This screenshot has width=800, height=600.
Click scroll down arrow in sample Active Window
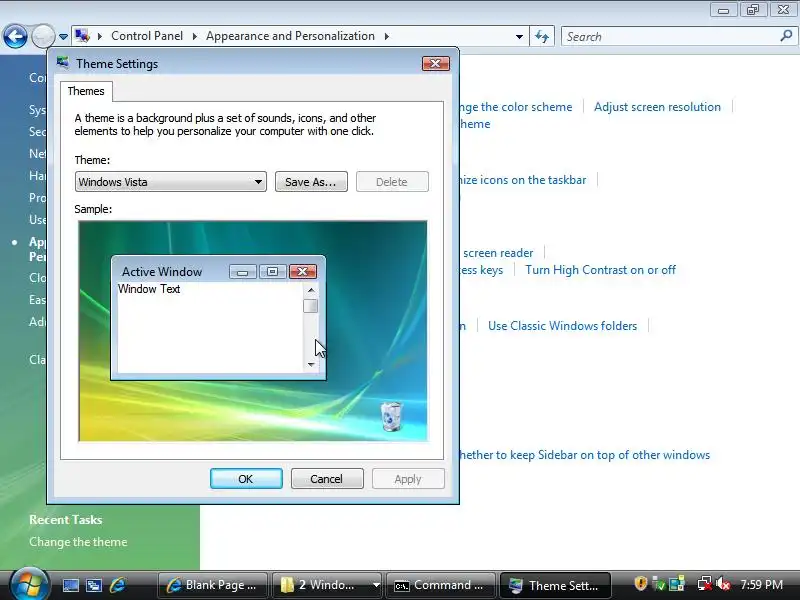311,364
